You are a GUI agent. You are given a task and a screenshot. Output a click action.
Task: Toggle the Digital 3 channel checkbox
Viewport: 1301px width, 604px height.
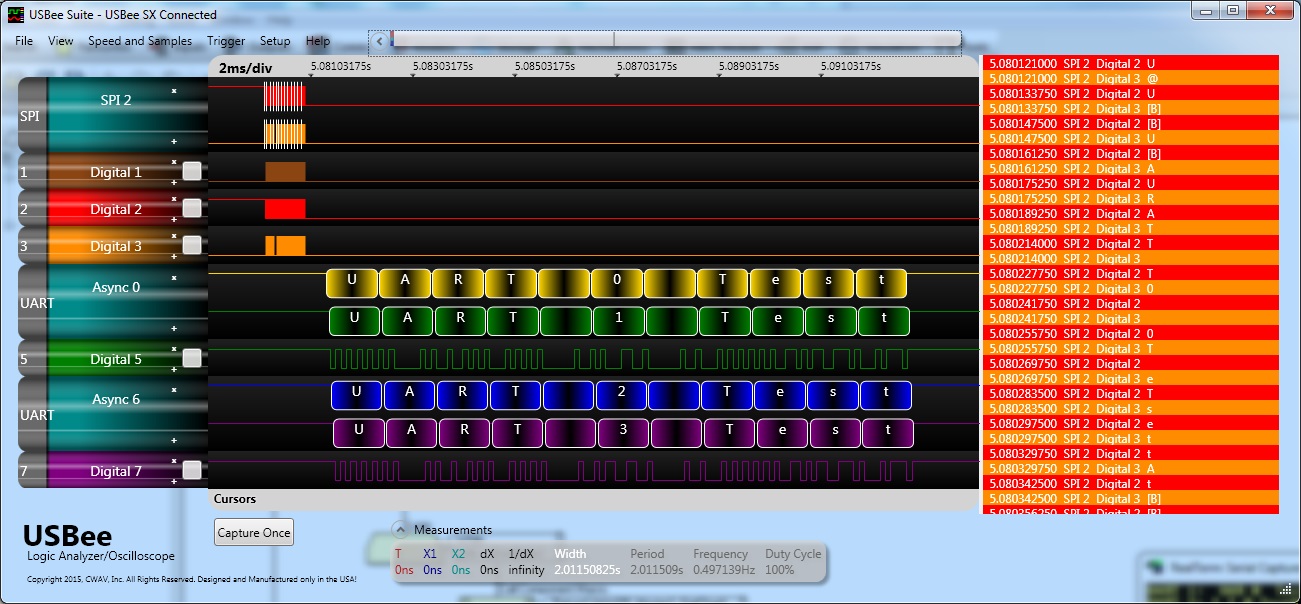(x=192, y=245)
